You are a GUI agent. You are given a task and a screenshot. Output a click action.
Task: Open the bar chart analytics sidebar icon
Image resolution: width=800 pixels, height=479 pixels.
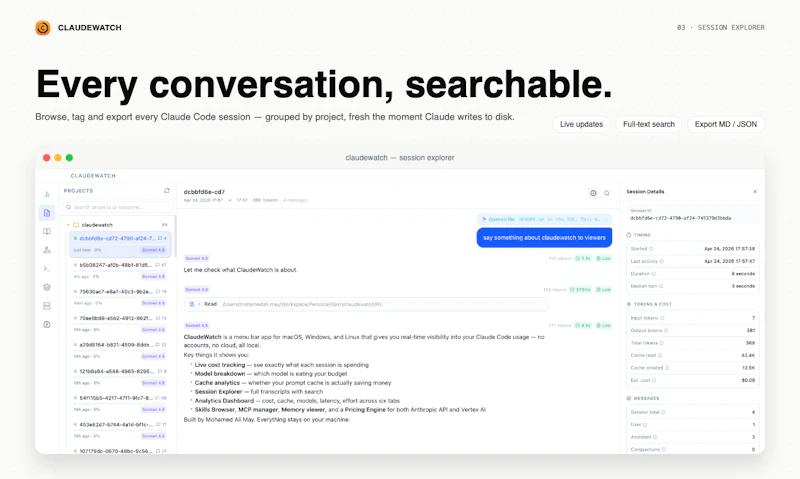(47, 194)
